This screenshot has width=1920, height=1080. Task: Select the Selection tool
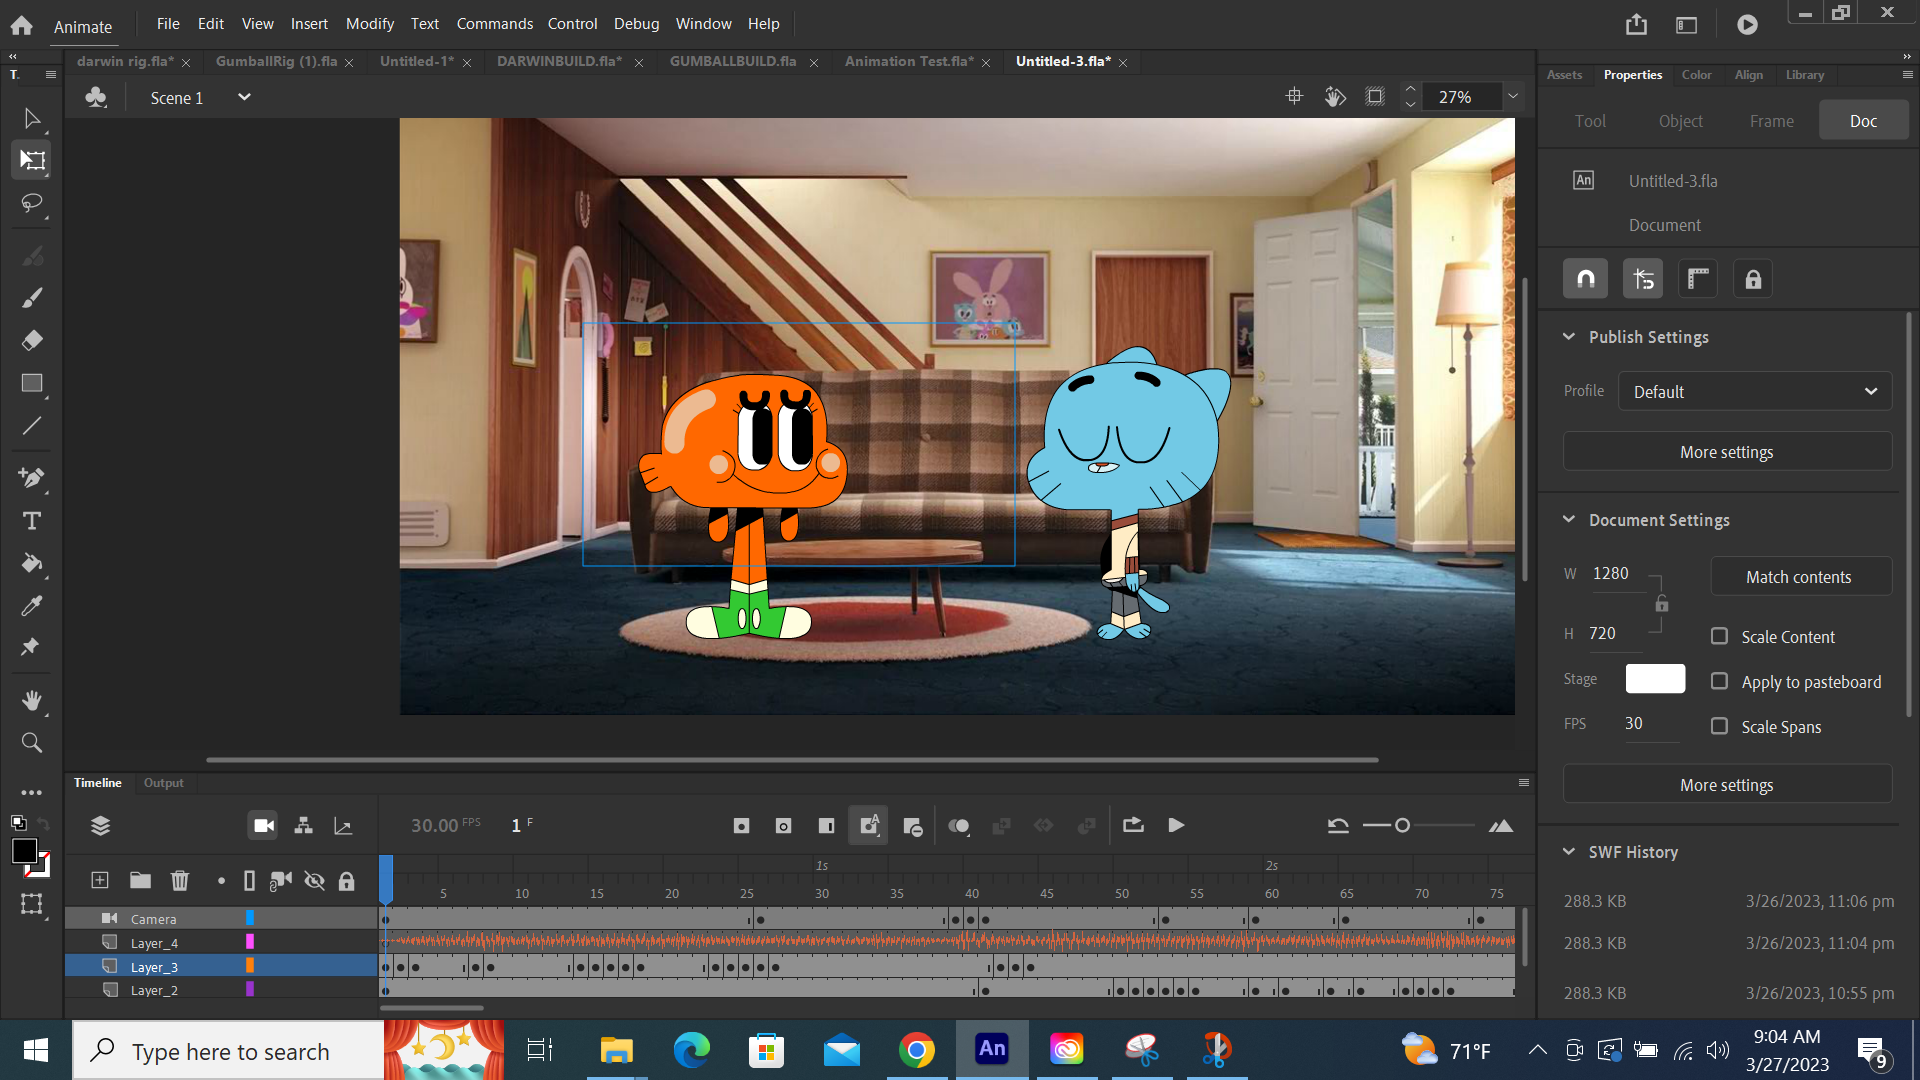pos(31,118)
